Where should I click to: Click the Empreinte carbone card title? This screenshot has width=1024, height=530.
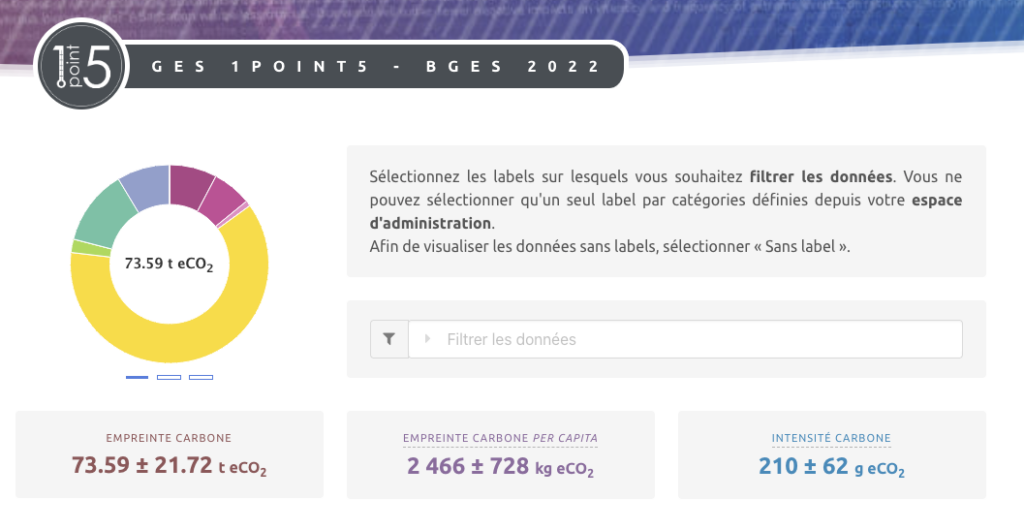169,438
